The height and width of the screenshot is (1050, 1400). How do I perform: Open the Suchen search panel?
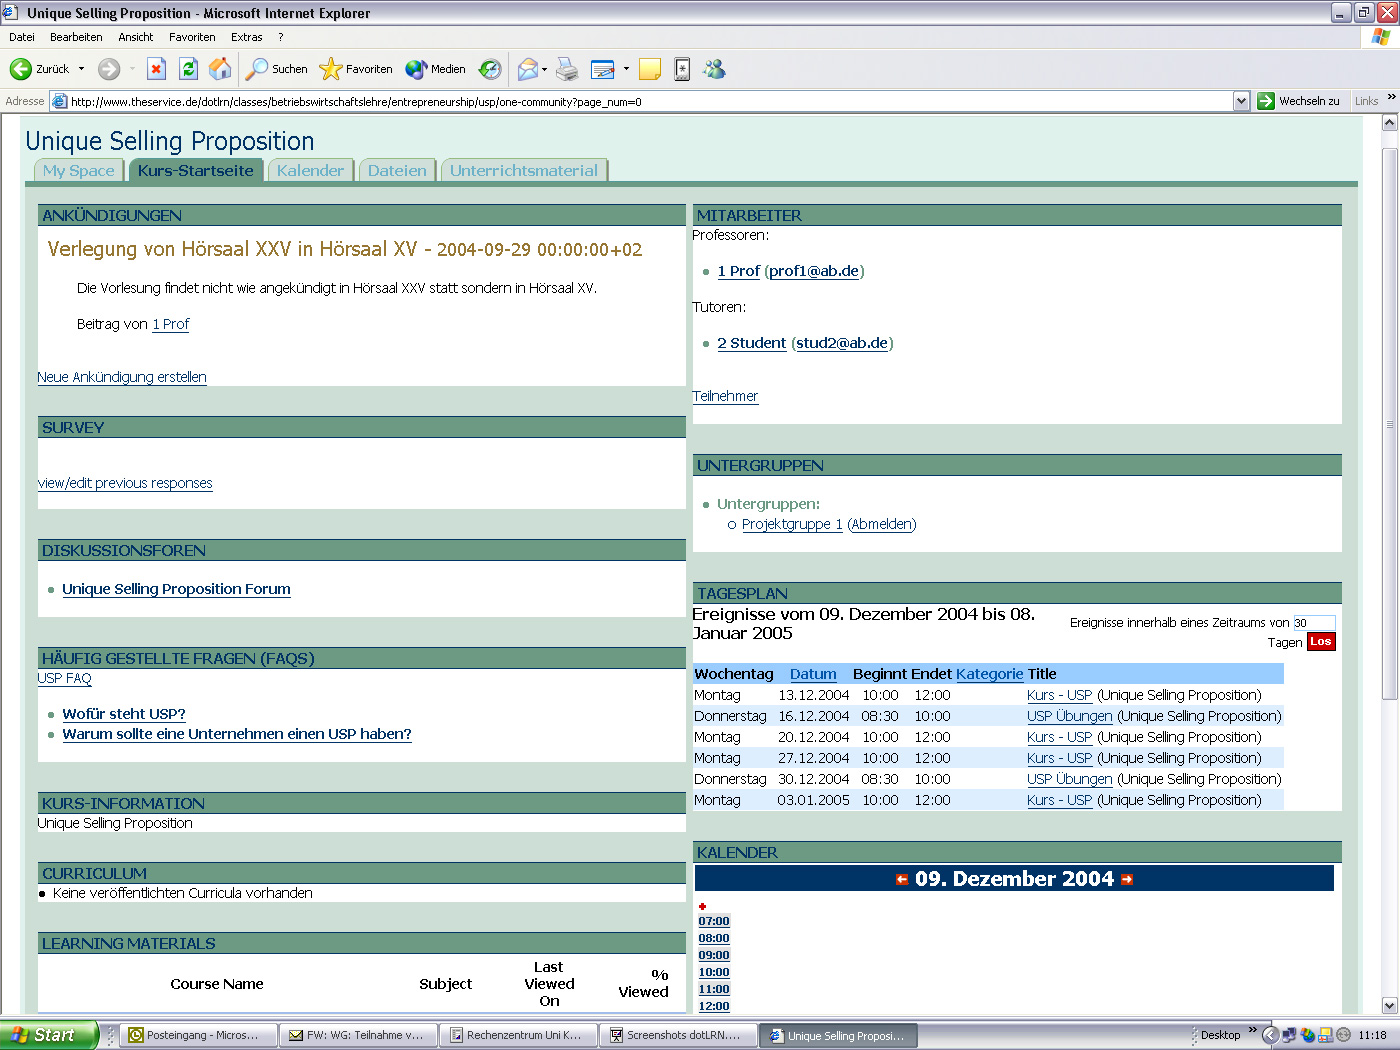(259, 69)
